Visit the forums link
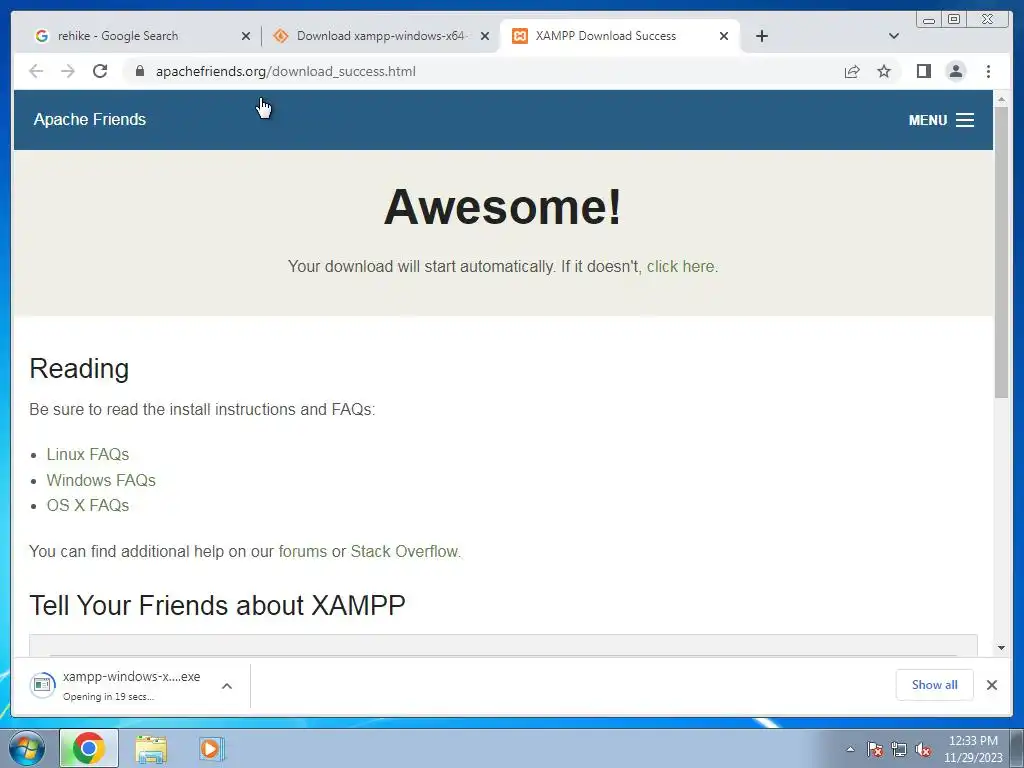1024x768 pixels. [302, 552]
